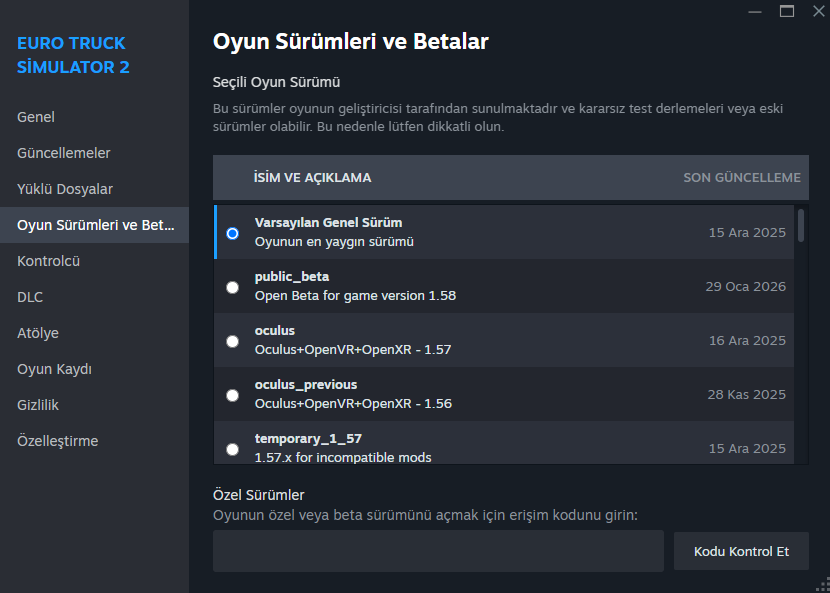Open Oyun Sürümleri ve Betalar section
830x593 pixels.
point(94,225)
